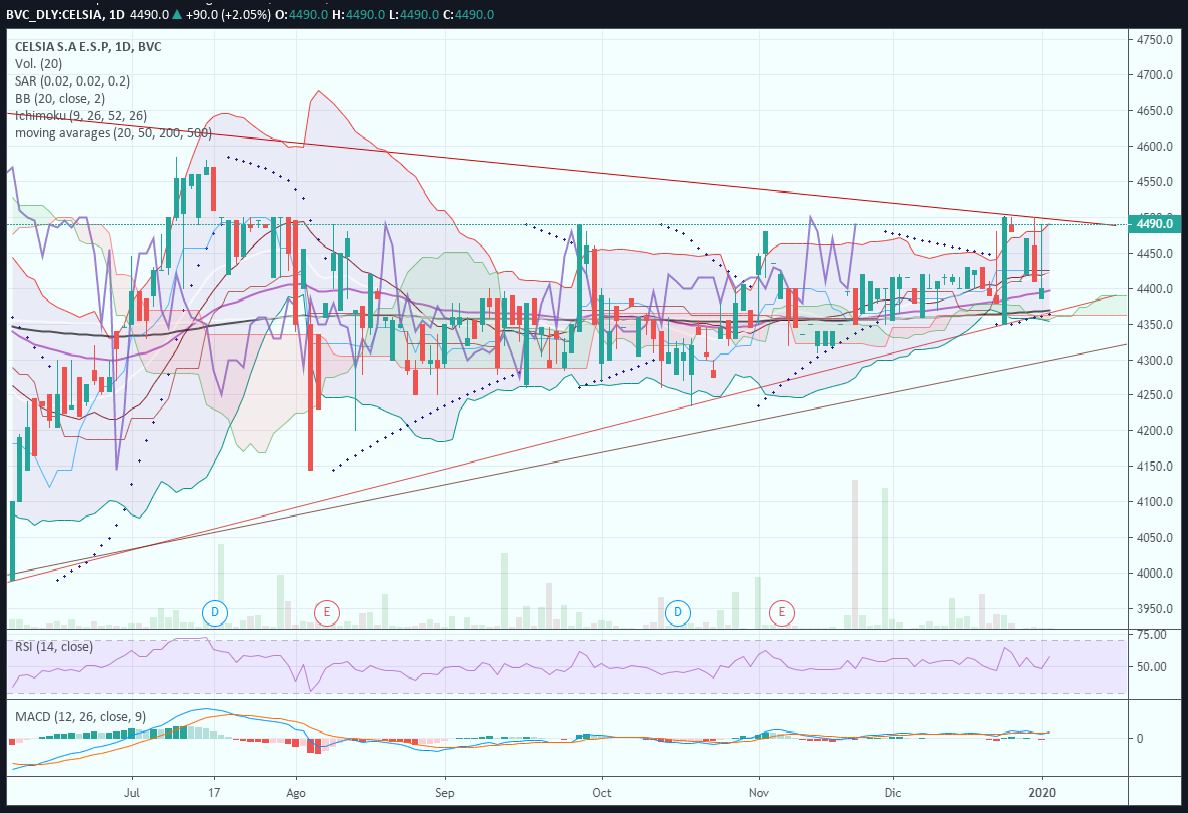The height and width of the screenshot is (813, 1188).
Task: Click the Jul date on the time axis
Action: (x=132, y=793)
